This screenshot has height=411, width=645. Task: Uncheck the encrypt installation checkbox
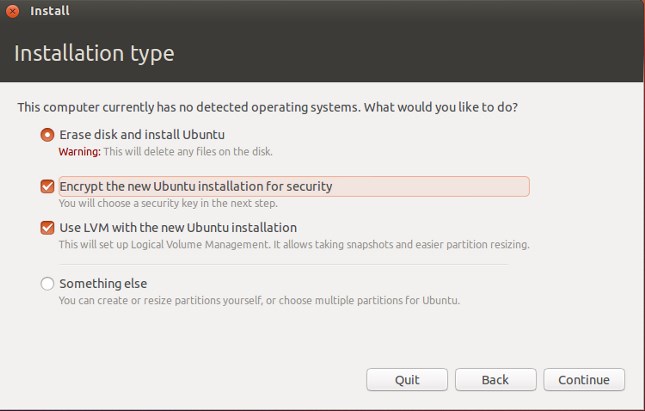[x=47, y=186]
